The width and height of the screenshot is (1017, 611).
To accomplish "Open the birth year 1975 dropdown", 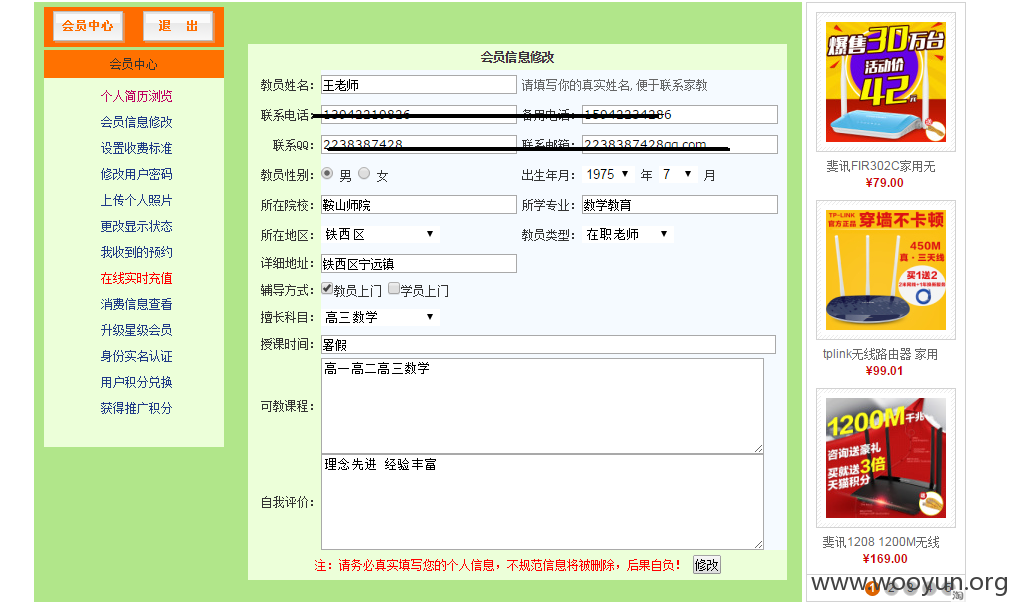I will pos(608,174).
